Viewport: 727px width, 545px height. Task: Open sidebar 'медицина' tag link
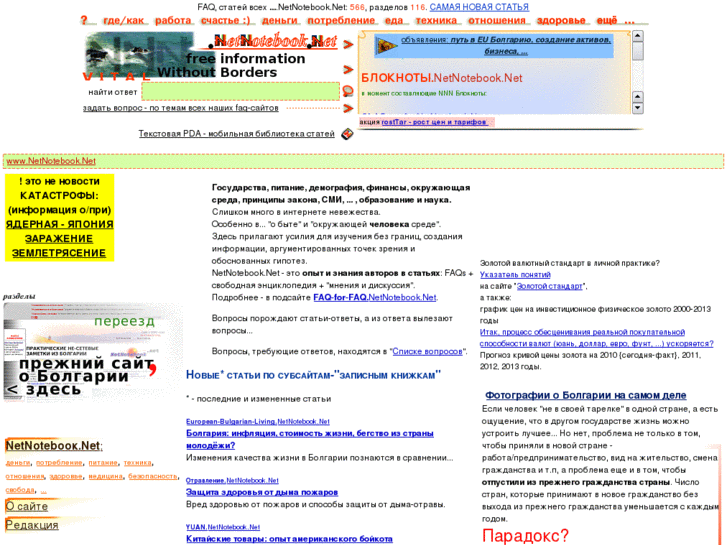pos(106,476)
